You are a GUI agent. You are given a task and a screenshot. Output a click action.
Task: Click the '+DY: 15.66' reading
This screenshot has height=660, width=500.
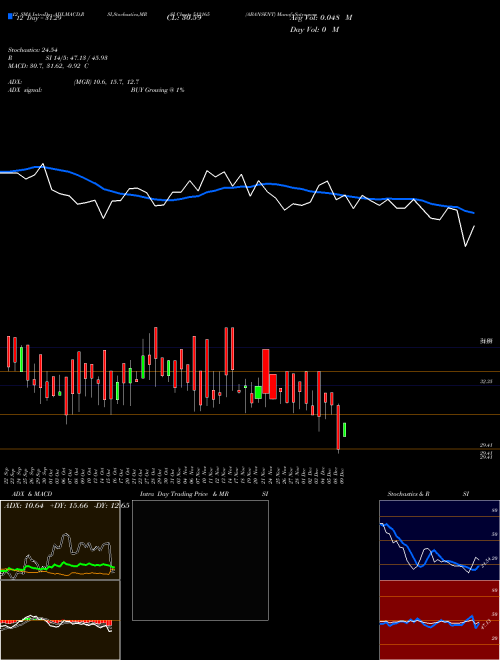tap(69, 506)
